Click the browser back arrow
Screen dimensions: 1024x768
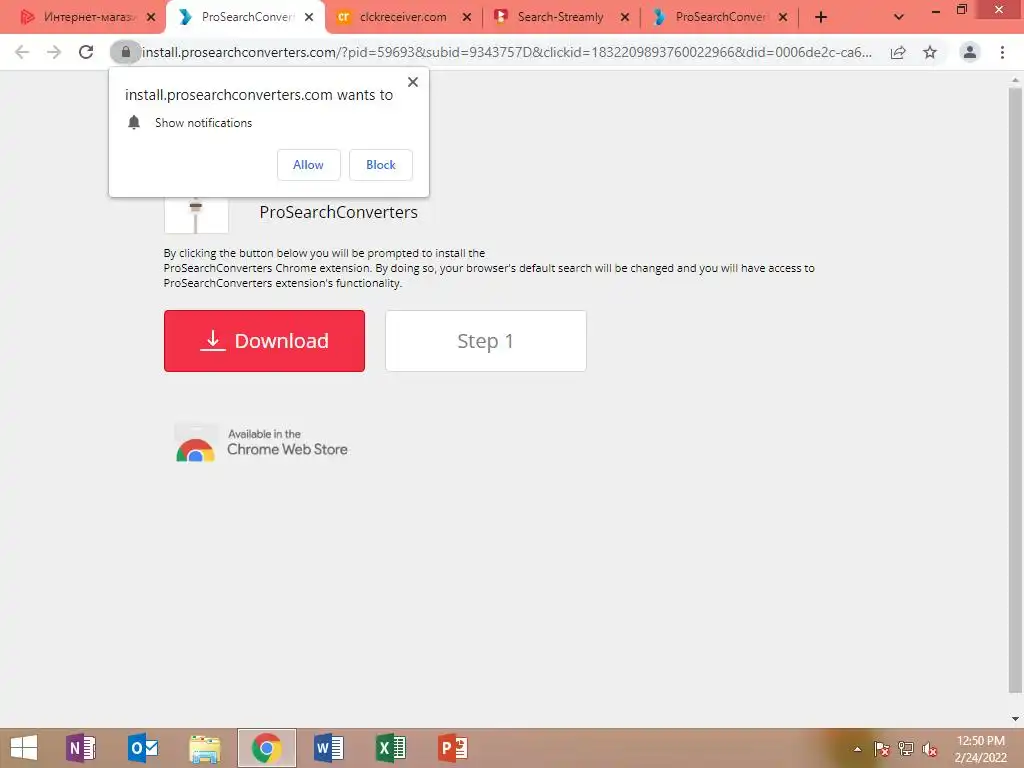22,52
